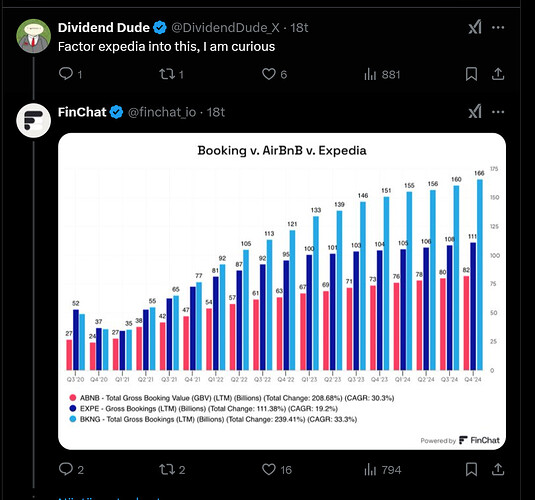Open Dividend Dude's profile avatar
The image size is (535, 500).
[33, 36]
